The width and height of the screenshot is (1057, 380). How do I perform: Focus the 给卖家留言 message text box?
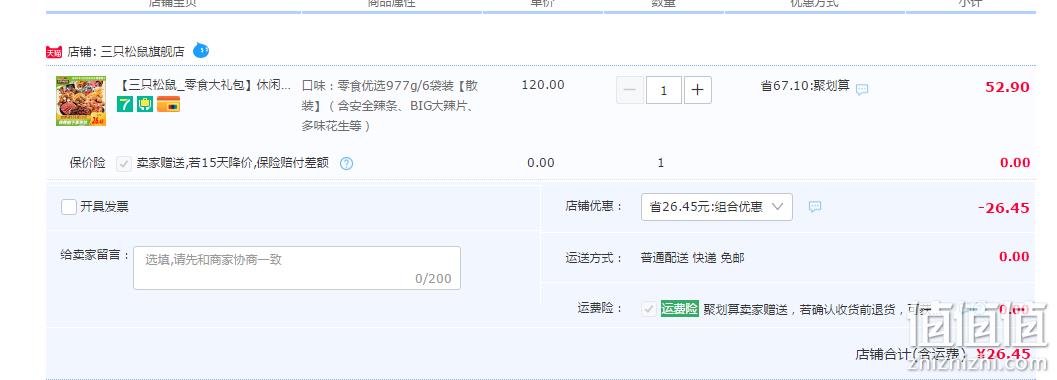(x=297, y=268)
